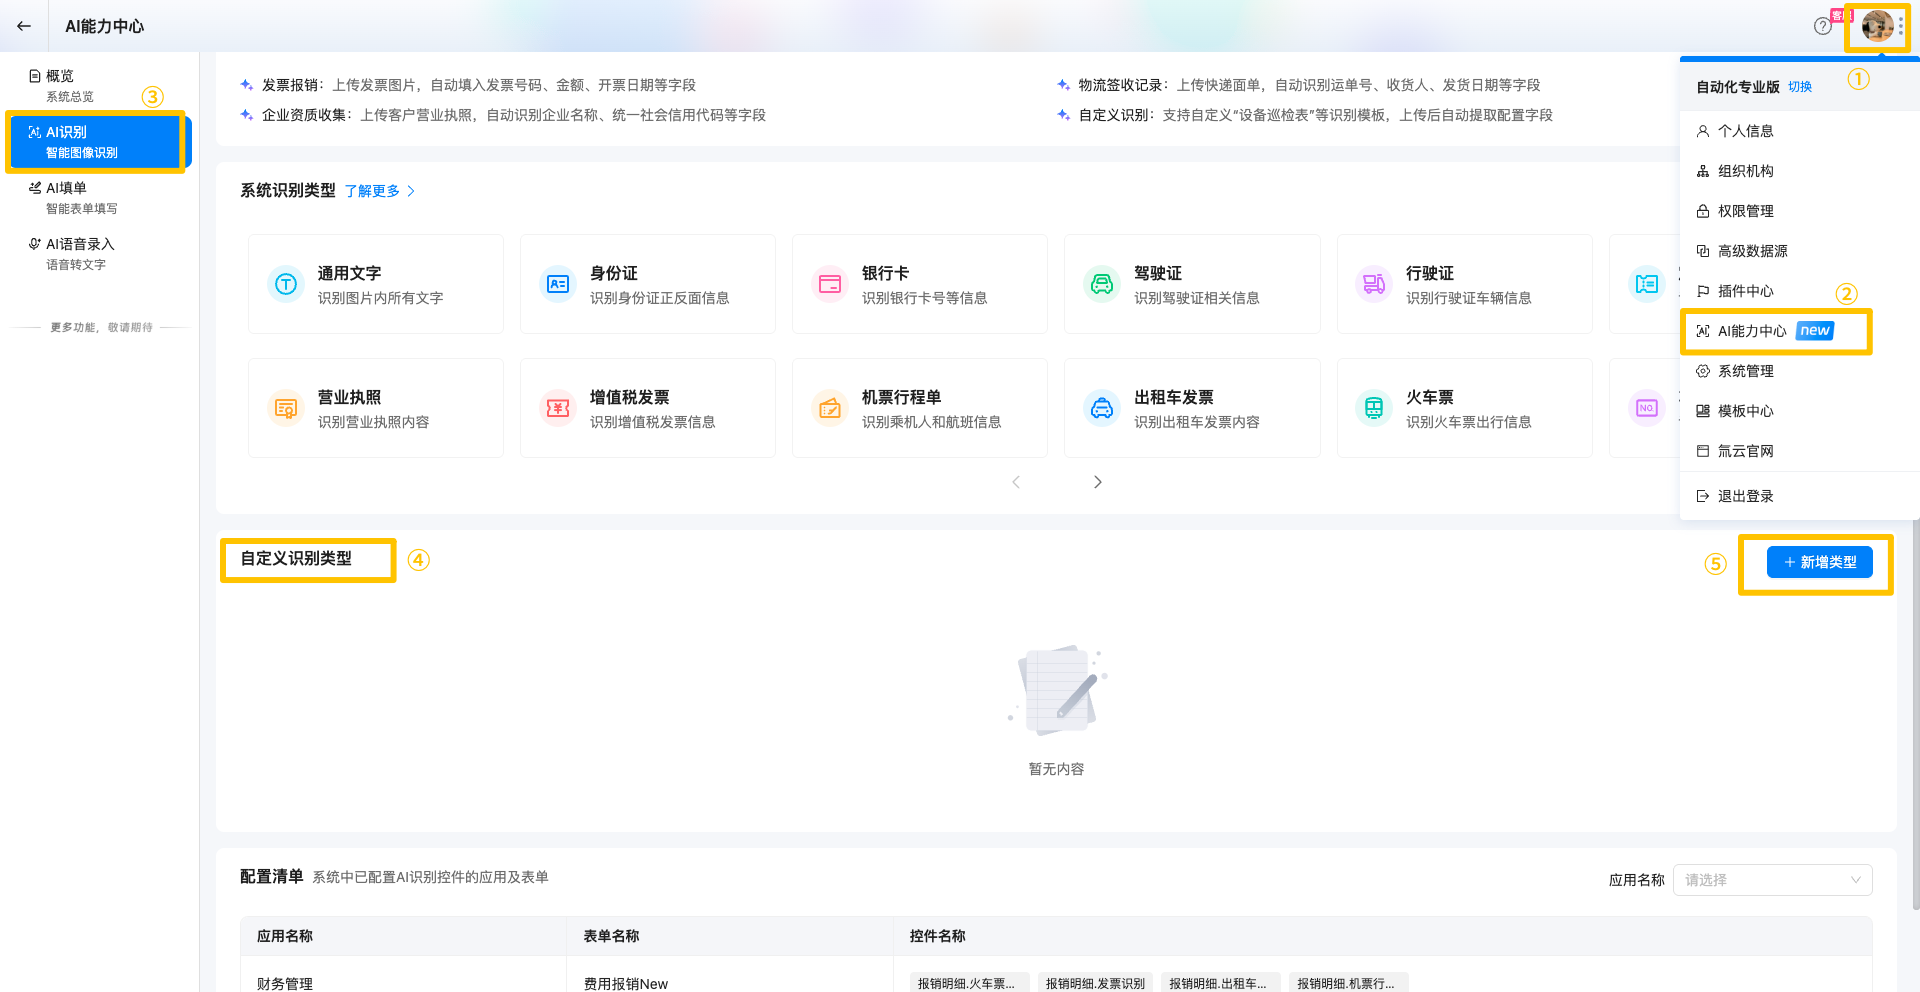Viewport: 1920px width, 992px height.
Task: Open 权限管理 in the user menu
Action: click(x=1745, y=211)
